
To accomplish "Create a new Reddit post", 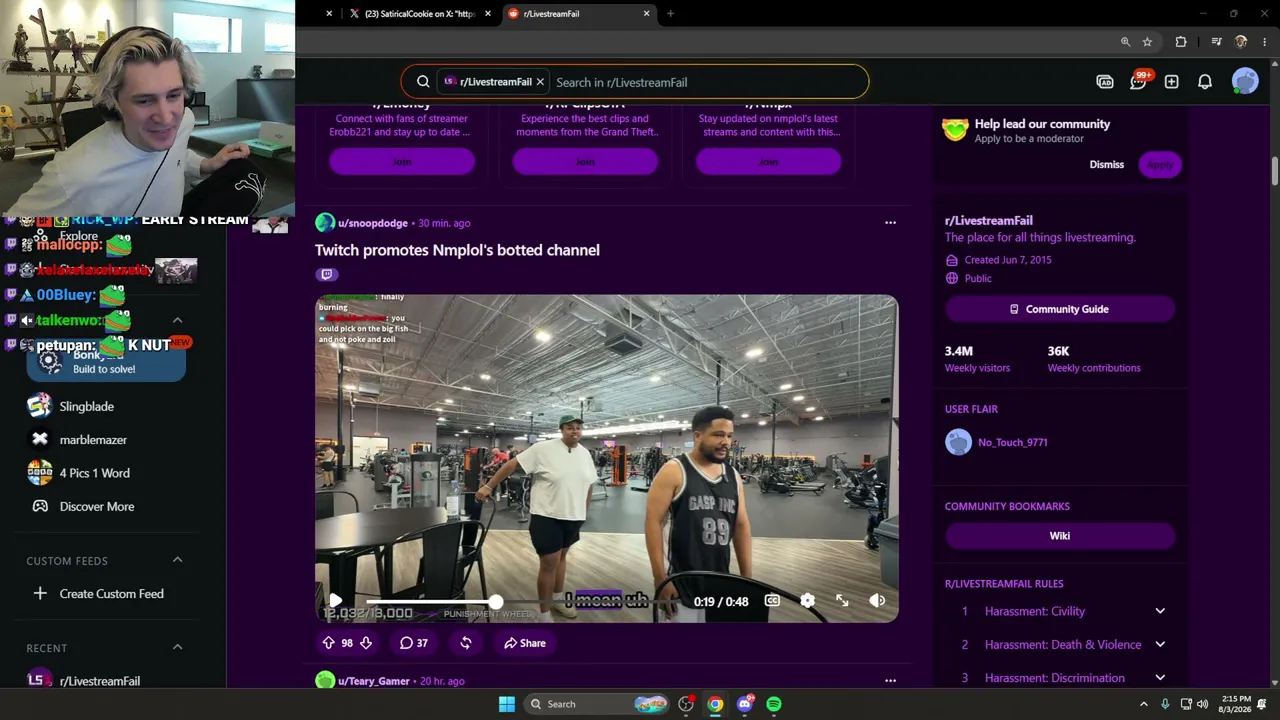I will pyautogui.click(x=1171, y=82).
